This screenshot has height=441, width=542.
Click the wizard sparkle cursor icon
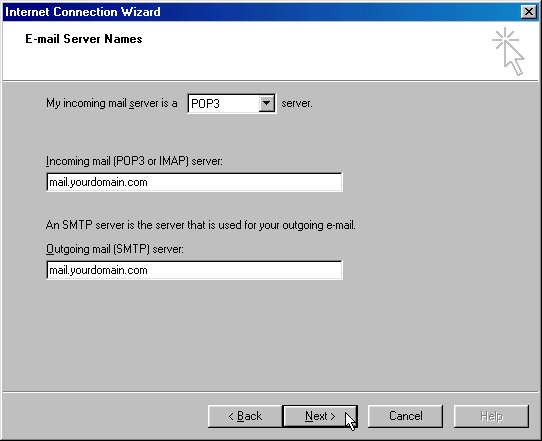(508, 51)
